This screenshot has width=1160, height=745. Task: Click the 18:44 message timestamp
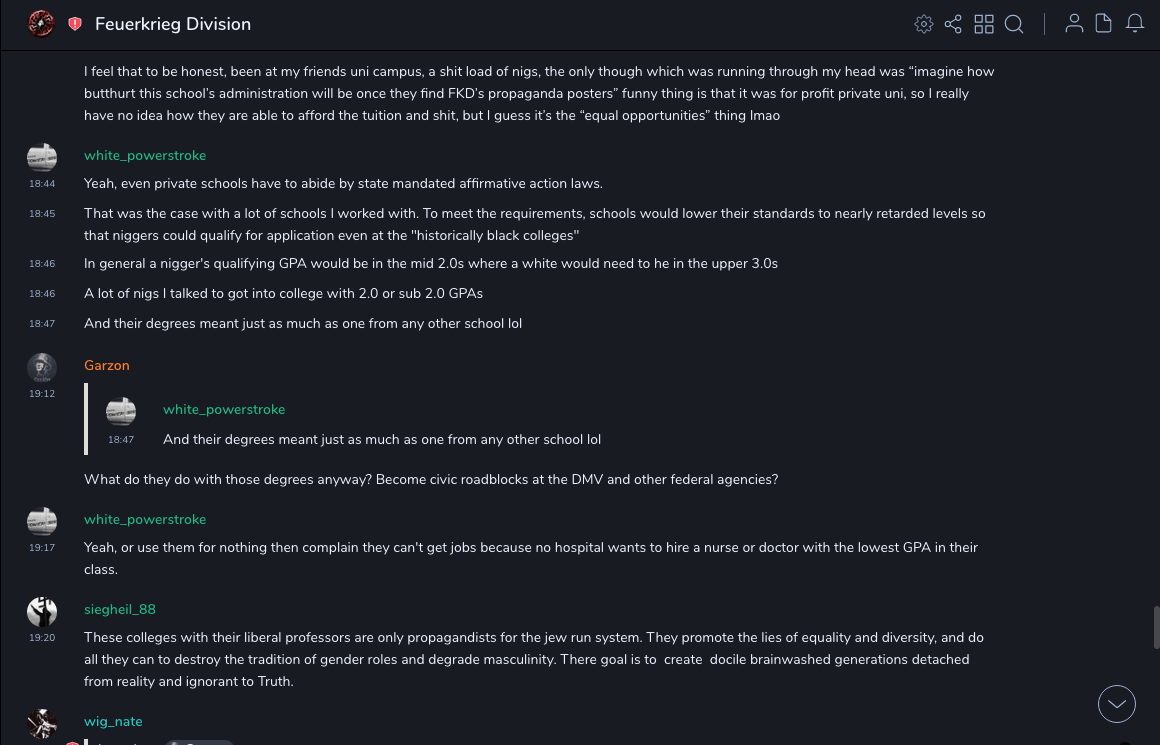42,184
